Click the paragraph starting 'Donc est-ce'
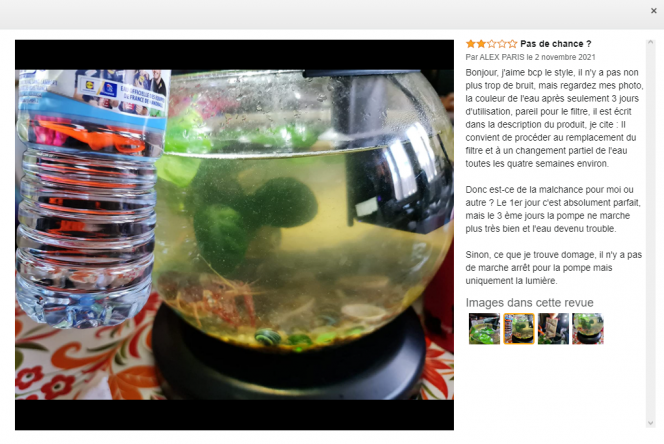This screenshot has height=444, width=664. tap(553, 209)
